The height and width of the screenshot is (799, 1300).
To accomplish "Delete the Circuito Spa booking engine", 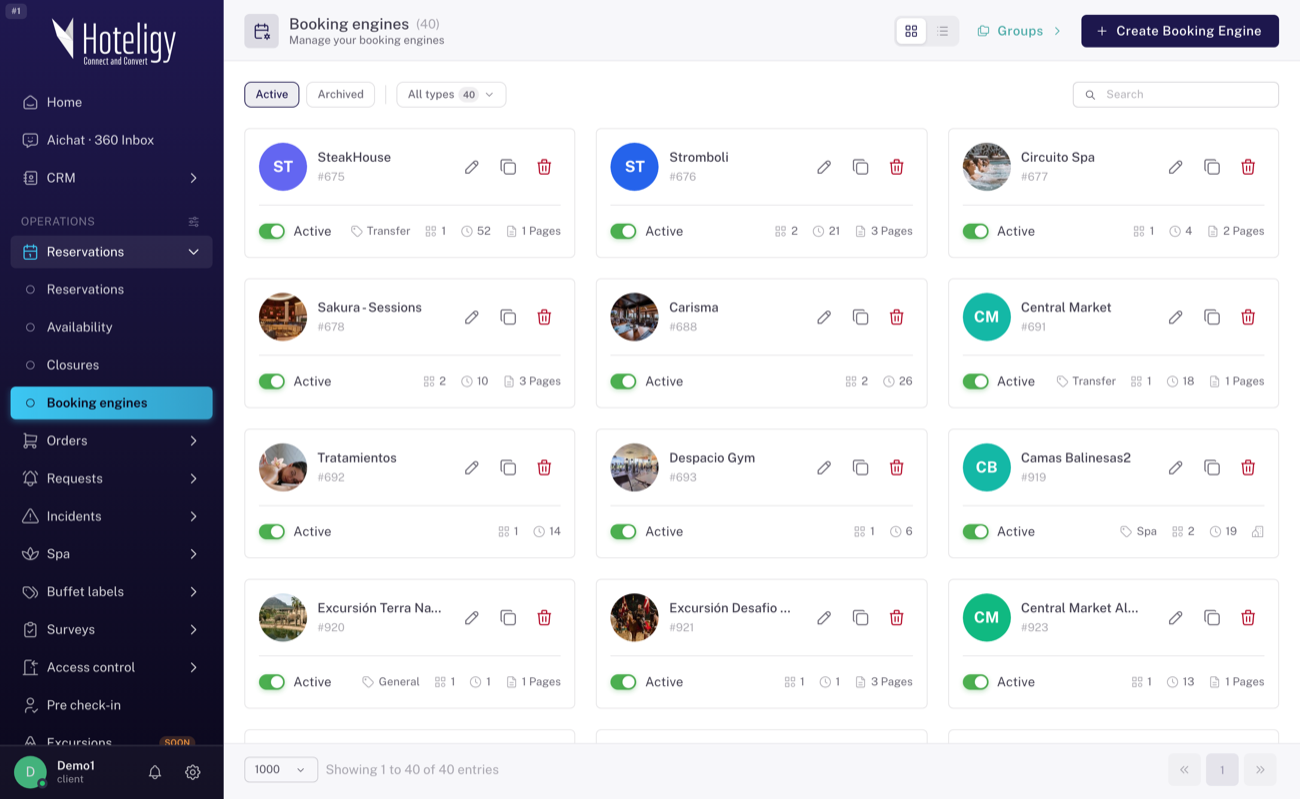I will pyautogui.click(x=1248, y=167).
